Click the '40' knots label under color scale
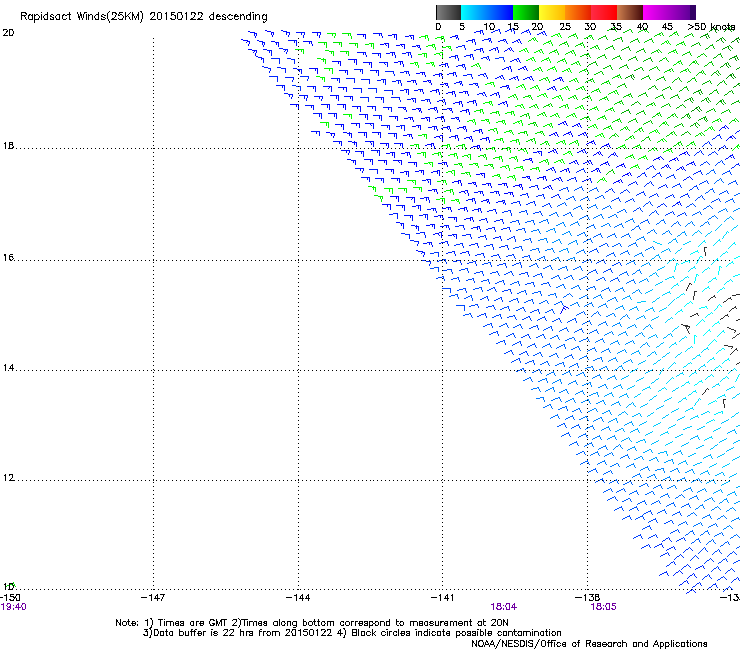The image size is (740, 650). point(642,27)
